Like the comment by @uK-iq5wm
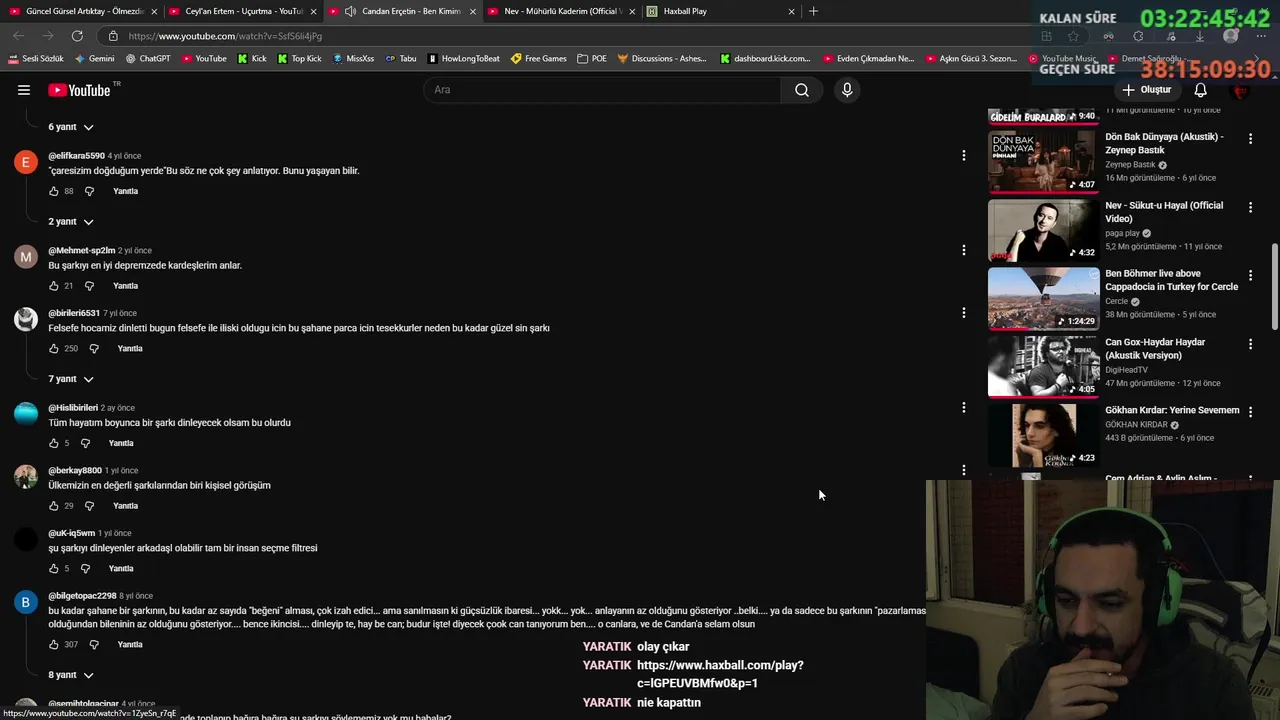This screenshot has height=720, width=1280. [x=54, y=569]
